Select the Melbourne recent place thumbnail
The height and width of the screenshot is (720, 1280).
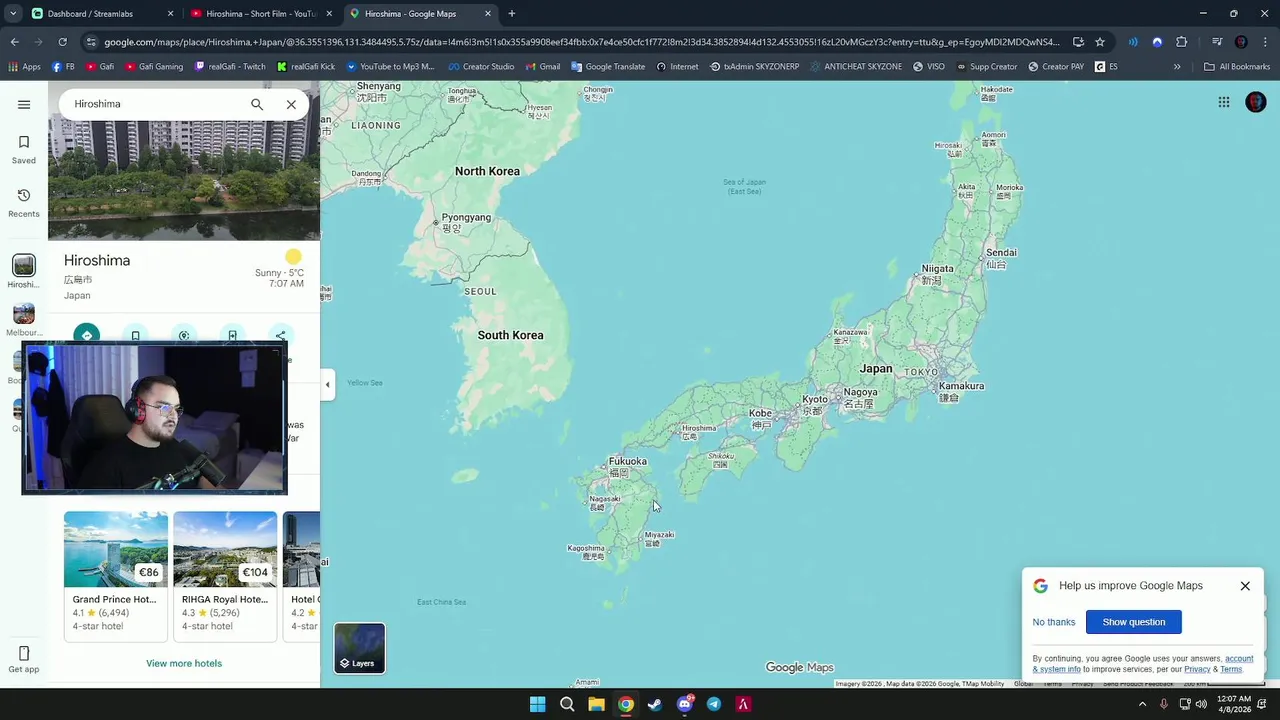pos(24,314)
